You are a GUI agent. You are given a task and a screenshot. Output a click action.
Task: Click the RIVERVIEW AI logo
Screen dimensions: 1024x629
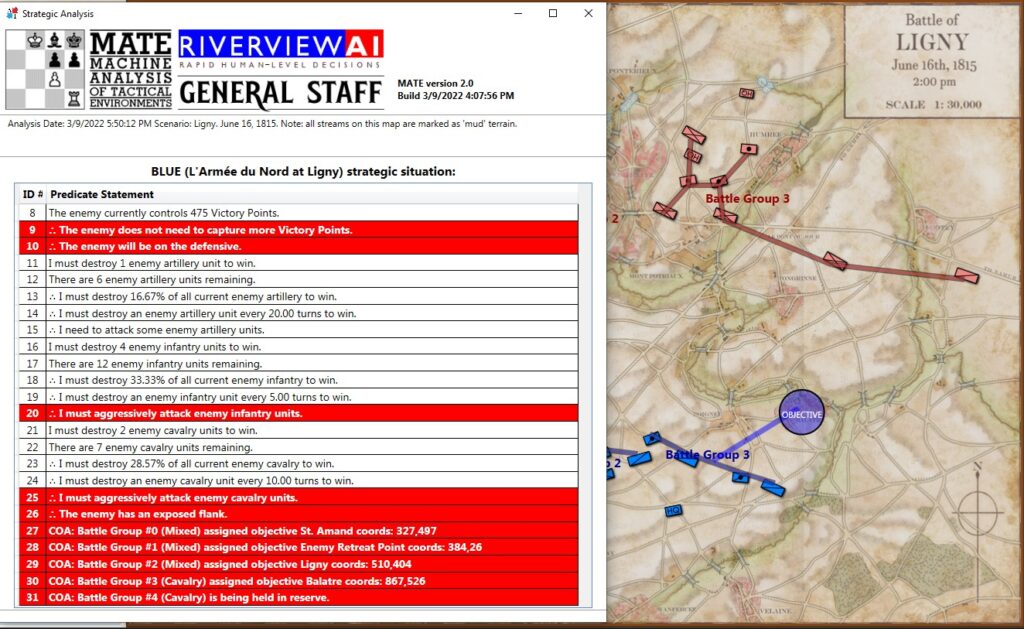pyautogui.click(x=278, y=42)
